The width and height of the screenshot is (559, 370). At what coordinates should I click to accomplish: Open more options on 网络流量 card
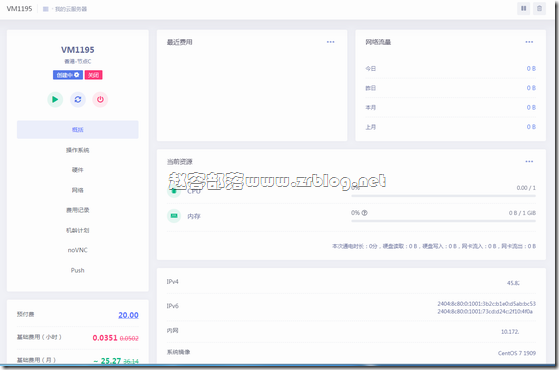coord(529,42)
